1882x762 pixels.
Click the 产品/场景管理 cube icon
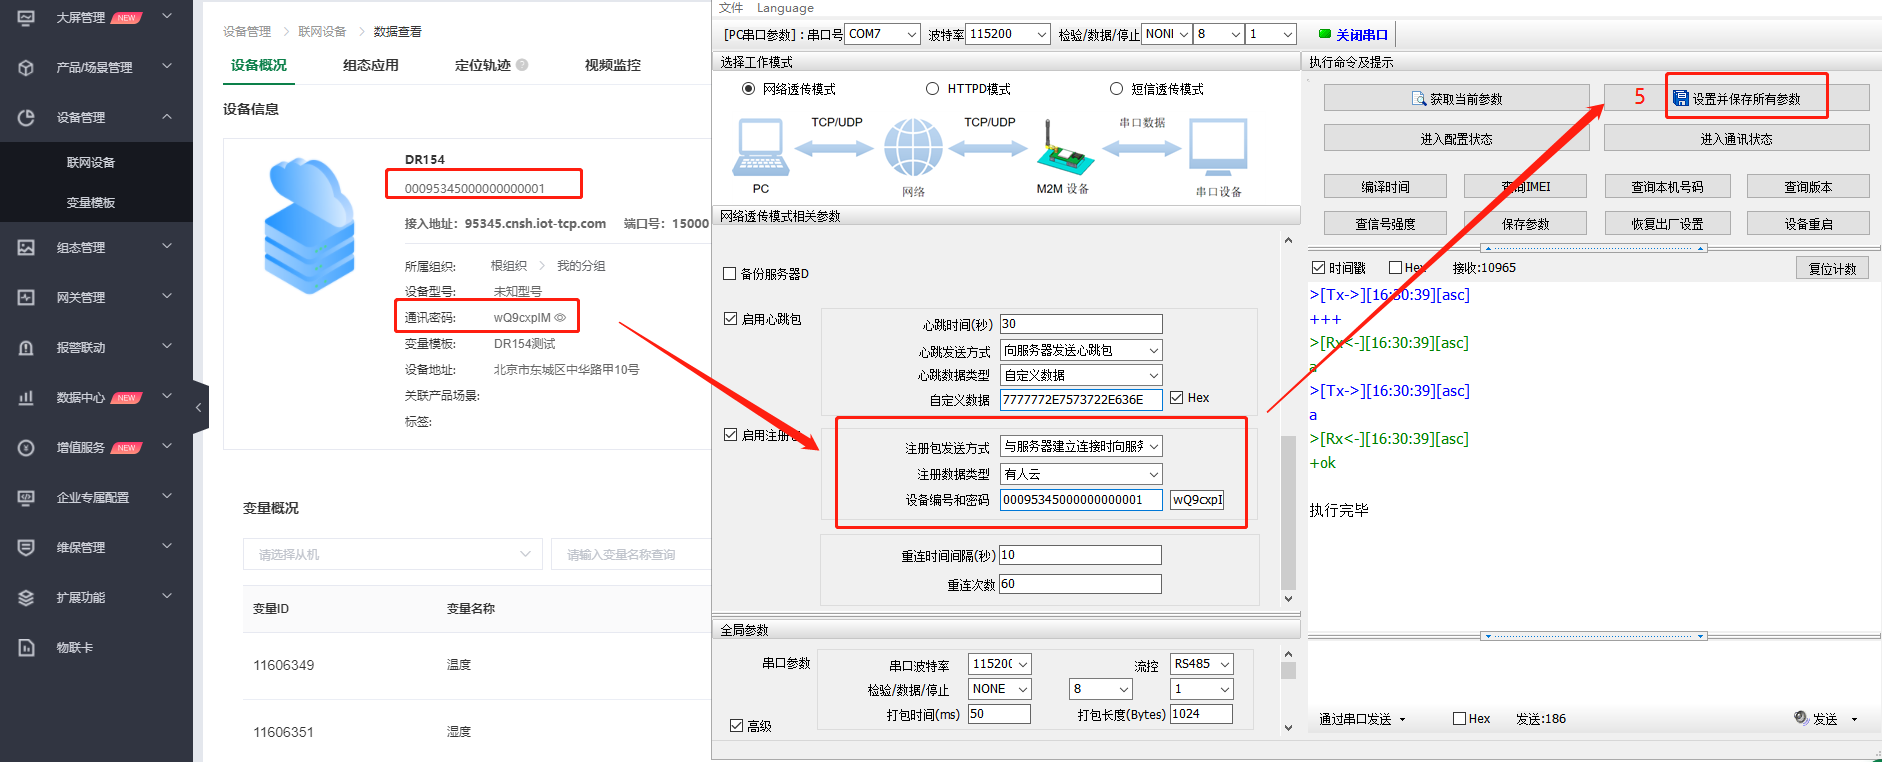tap(26, 67)
